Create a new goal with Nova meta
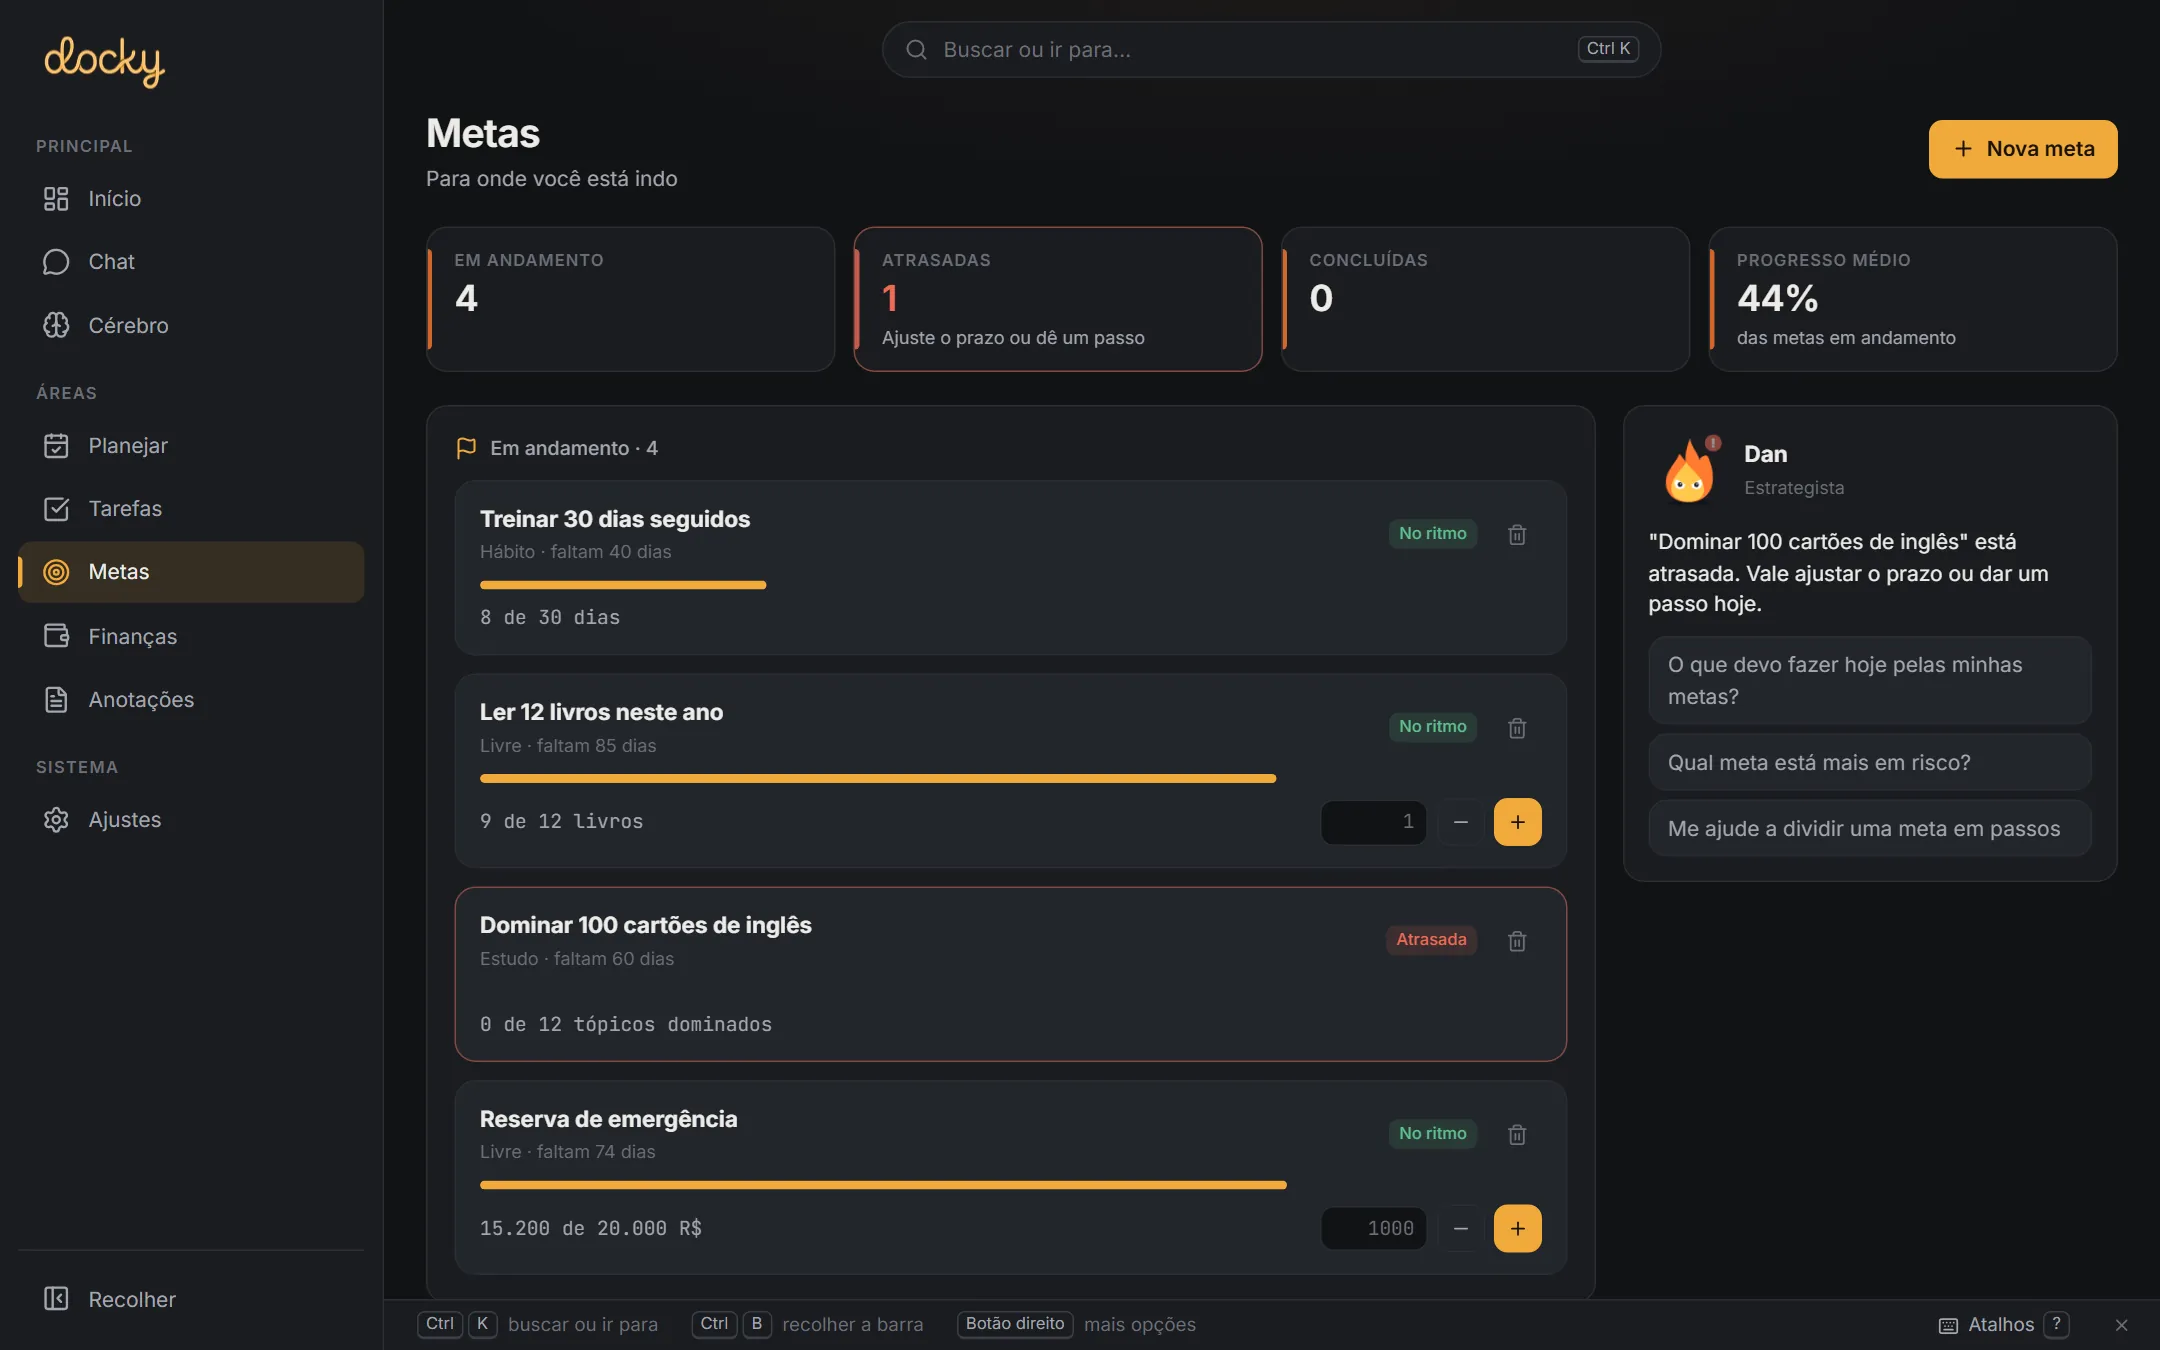Screen dimensions: 2160x1350 tap(2022, 149)
